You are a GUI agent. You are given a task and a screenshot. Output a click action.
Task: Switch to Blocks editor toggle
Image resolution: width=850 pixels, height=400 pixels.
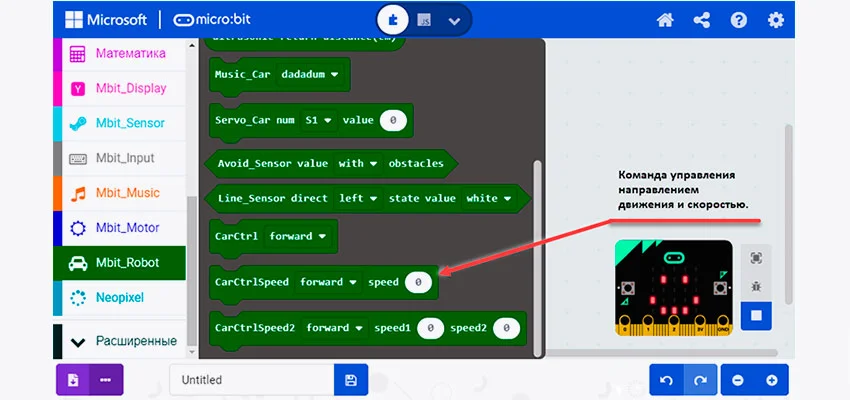(x=394, y=20)
